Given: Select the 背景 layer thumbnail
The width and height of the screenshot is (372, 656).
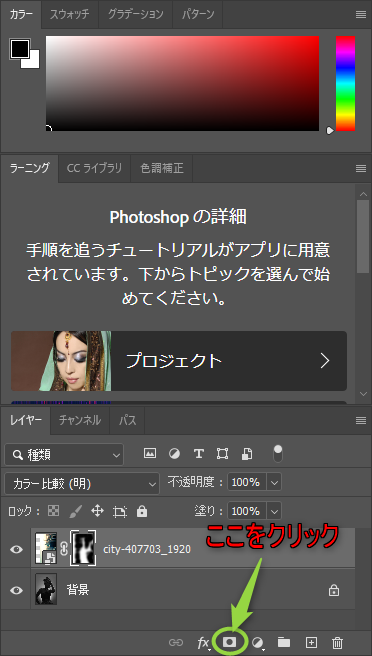Looking at the screenshot, I should pos(46,589).
